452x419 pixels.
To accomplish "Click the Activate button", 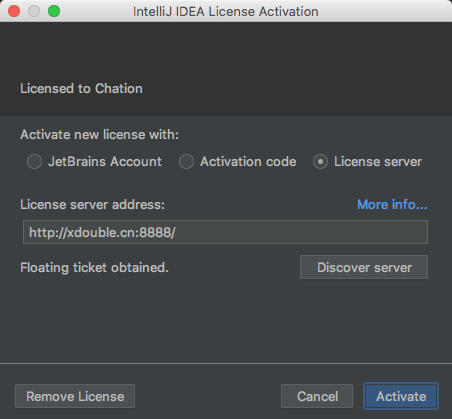I will 401,396.
